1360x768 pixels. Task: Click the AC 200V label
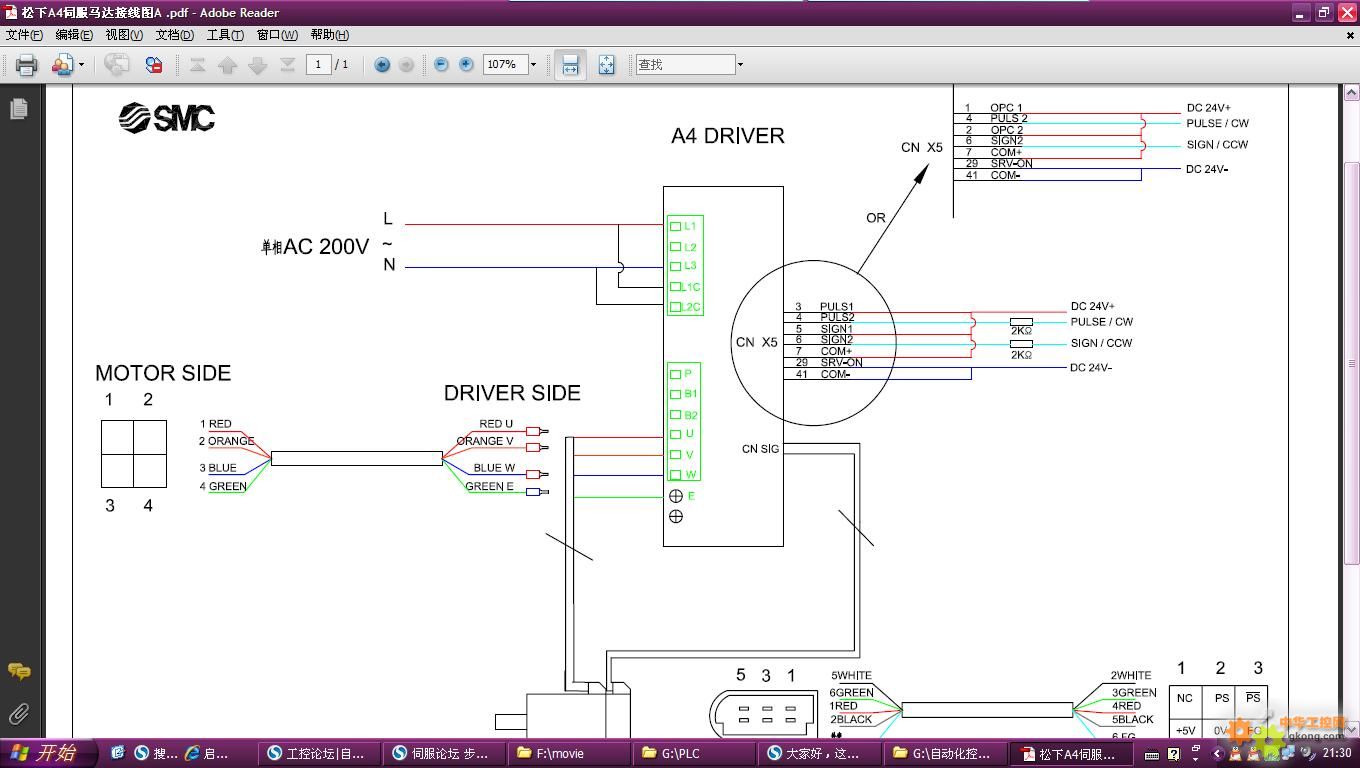[326, 246]
